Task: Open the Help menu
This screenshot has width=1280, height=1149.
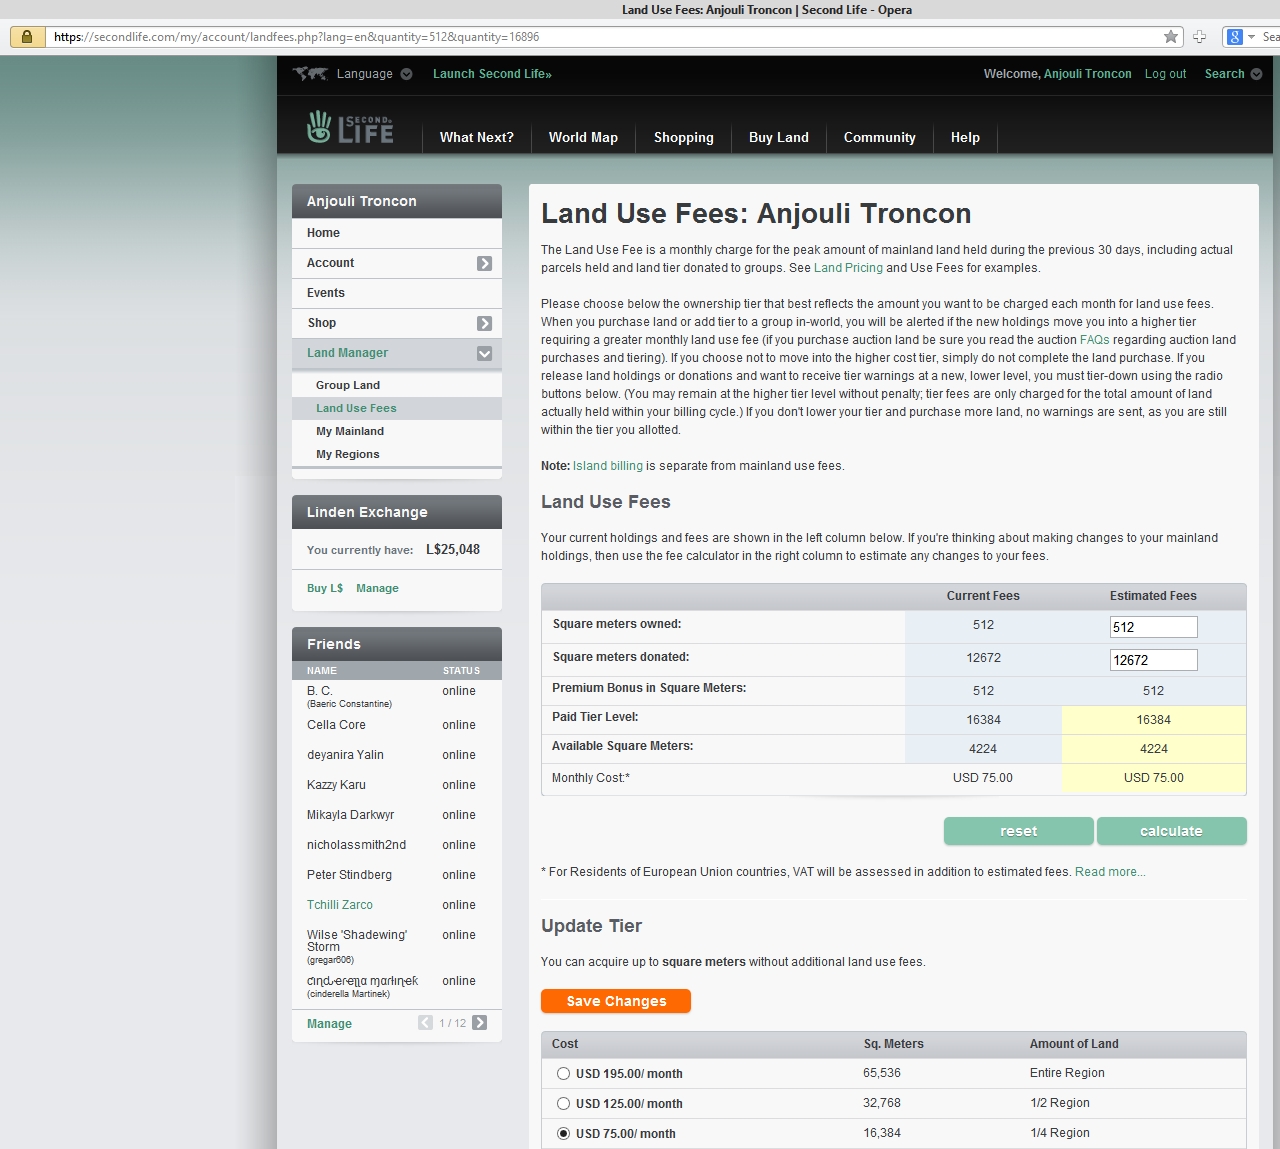Action: coord(965,138)
